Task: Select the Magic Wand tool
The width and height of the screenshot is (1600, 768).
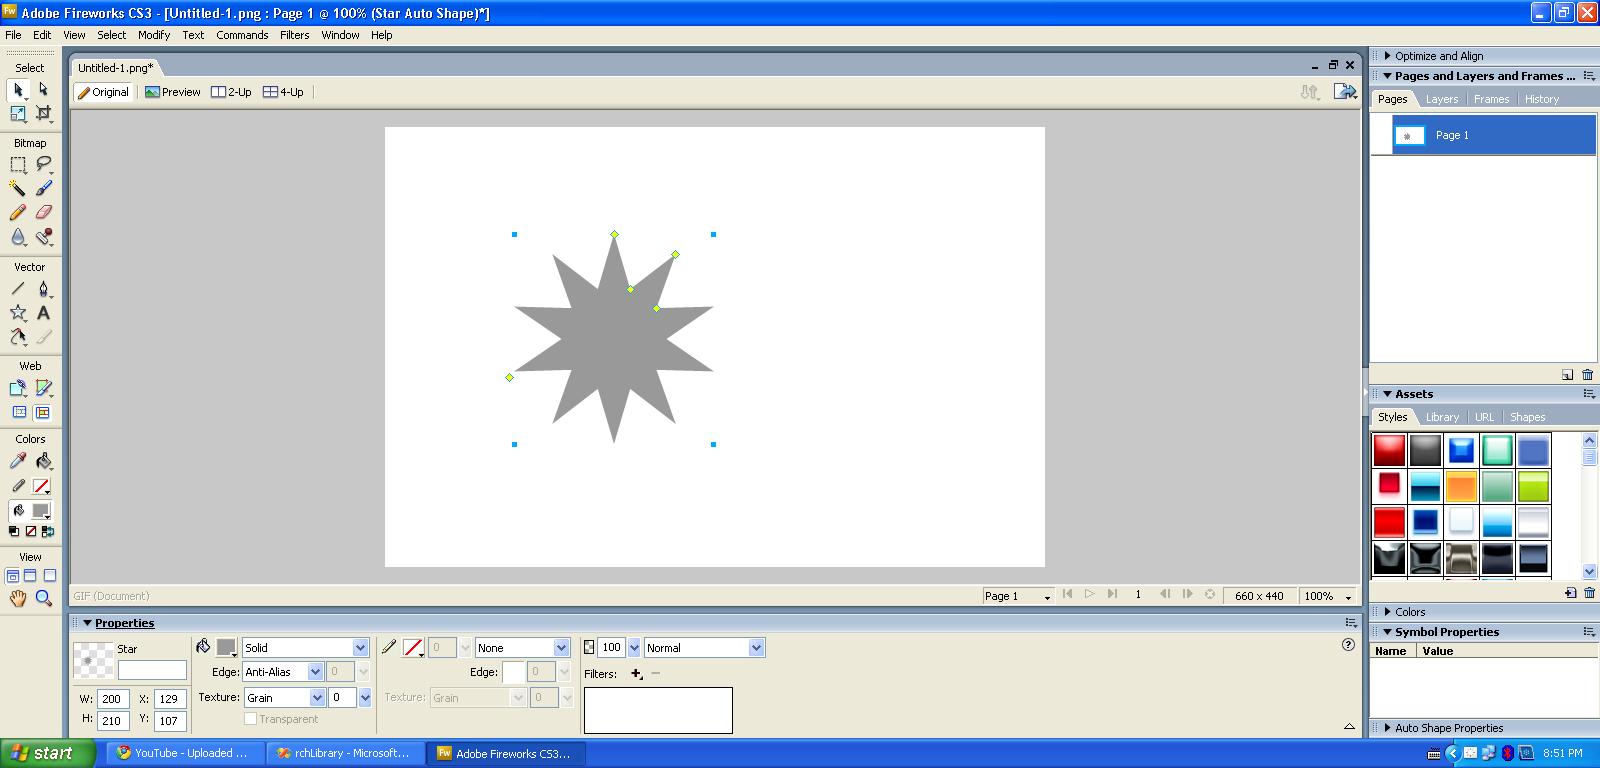Action: pos(18,188)
